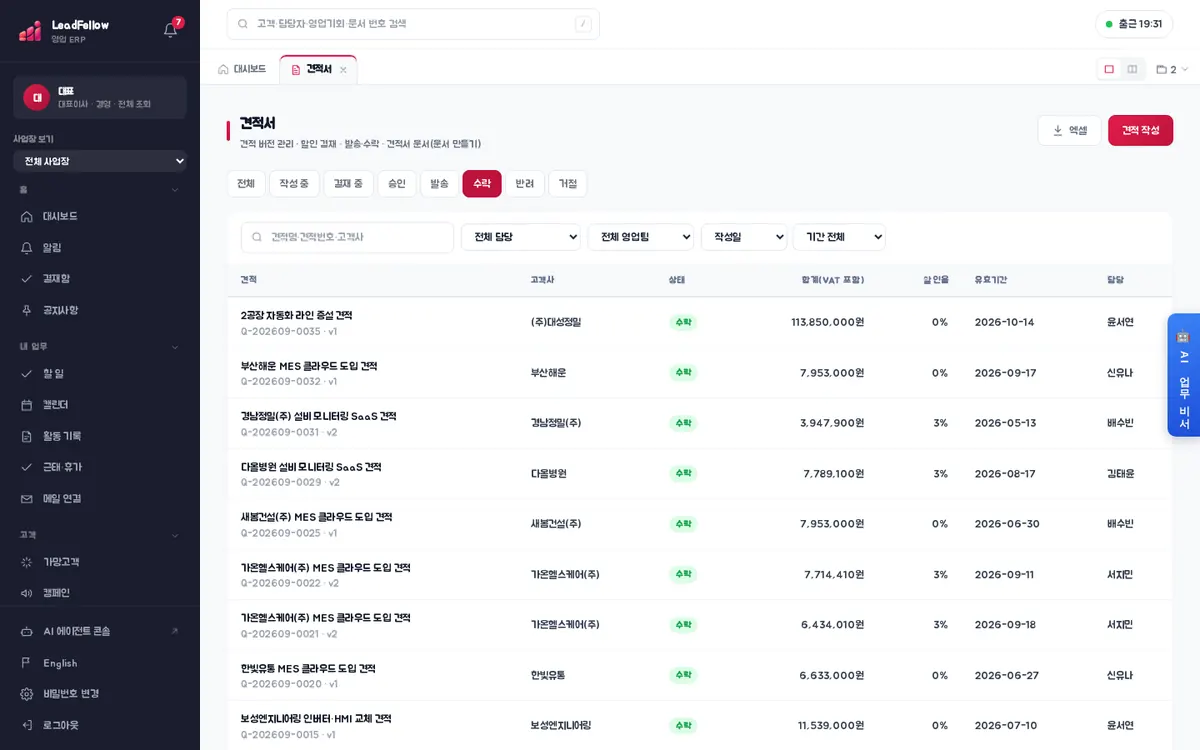Open 활동 기록 in the sidebar
This screenshot has height=750, width=1200.
click(100, 436)
